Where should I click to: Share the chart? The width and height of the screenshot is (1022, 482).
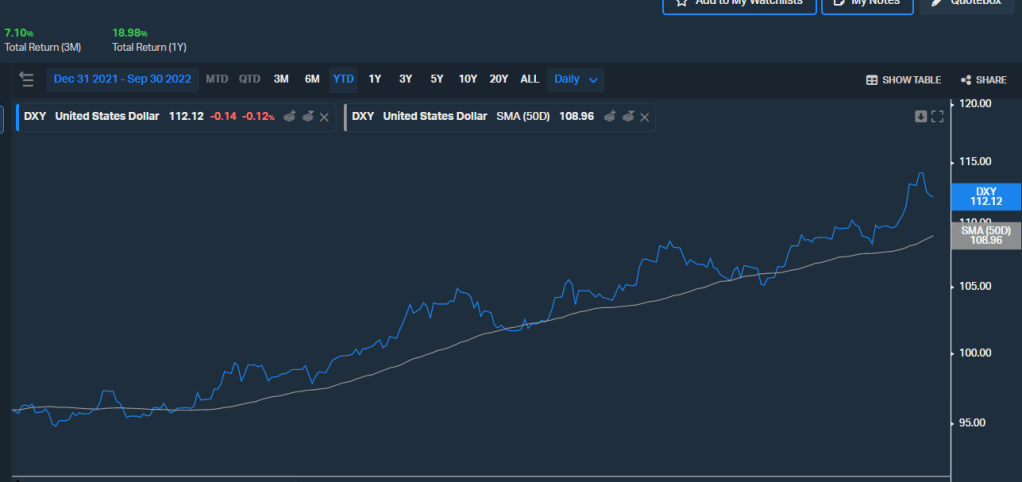(x=983, y=80)
